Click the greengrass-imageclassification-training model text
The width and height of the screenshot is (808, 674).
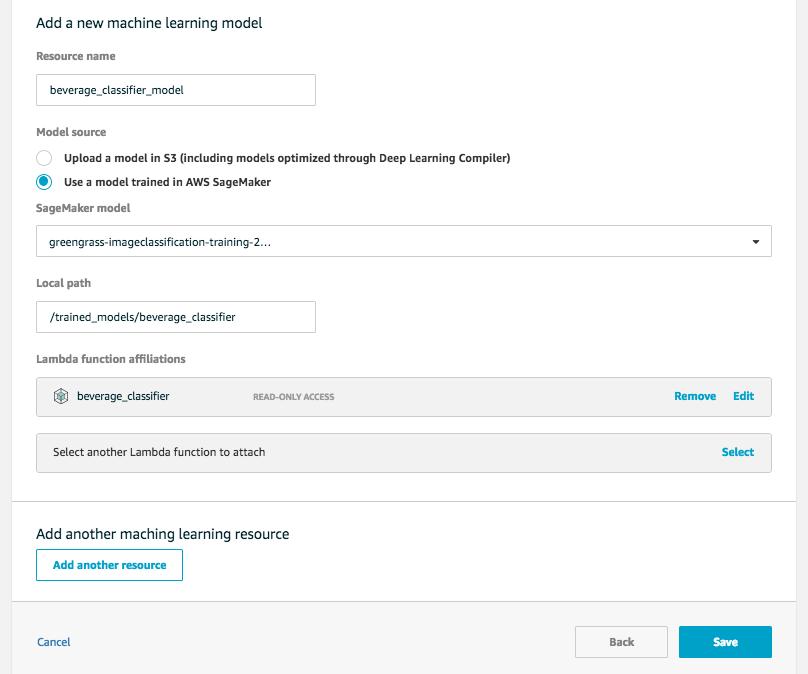coord(160,242)
